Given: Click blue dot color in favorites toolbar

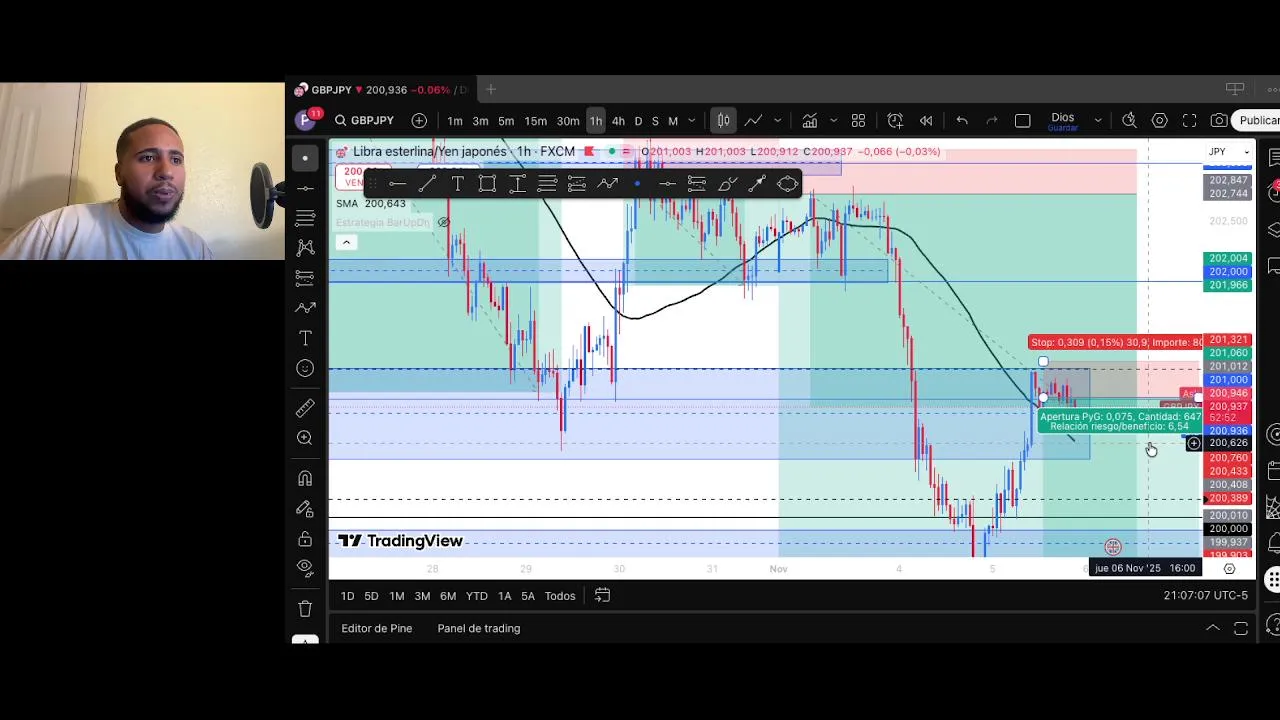Looking at the screenshot, I should (x=637, y=183).
